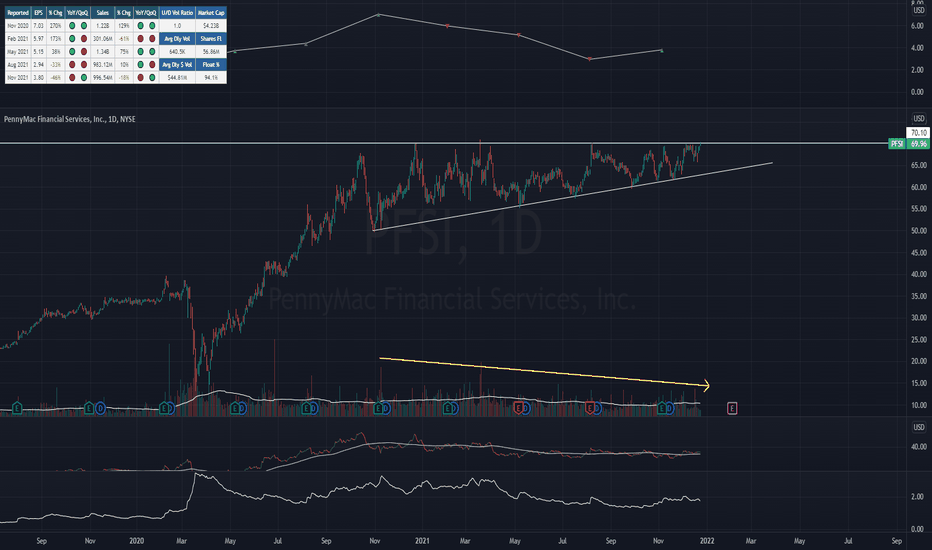932x550 pixels.
Task: Click the '40.00' label on indicator pane scale
Action: click(x=918, y=447)
